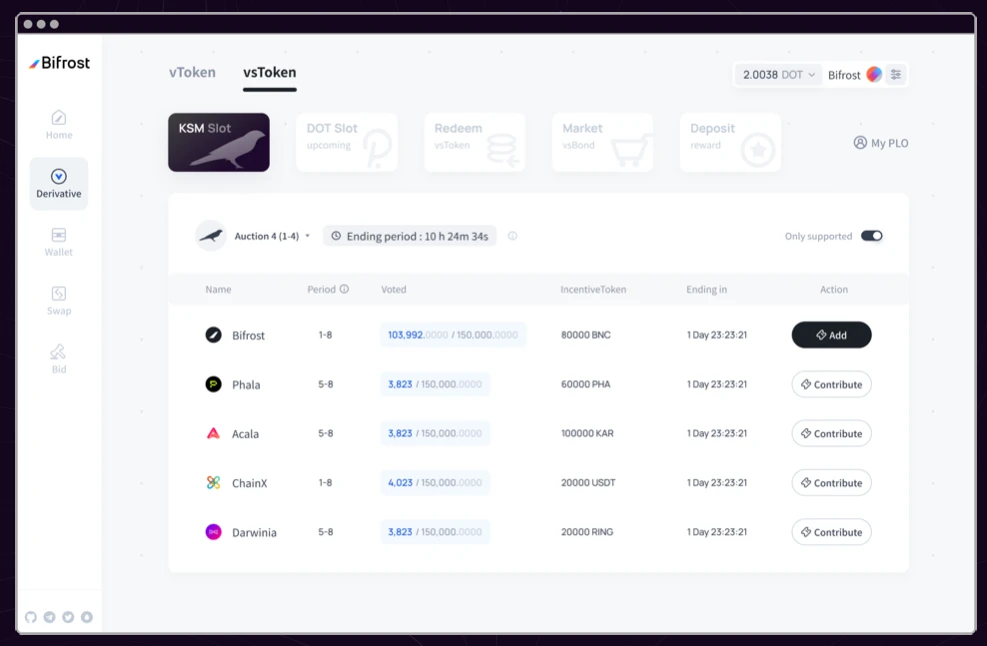Click period 1-8 in the ChainX row
The image size is (987, 646).
click(x=325, y=482)
